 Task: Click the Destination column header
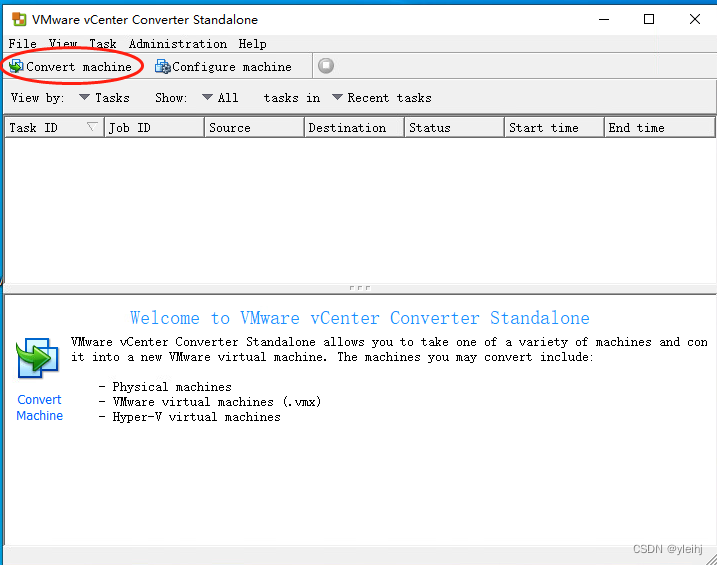coord(355,128)
